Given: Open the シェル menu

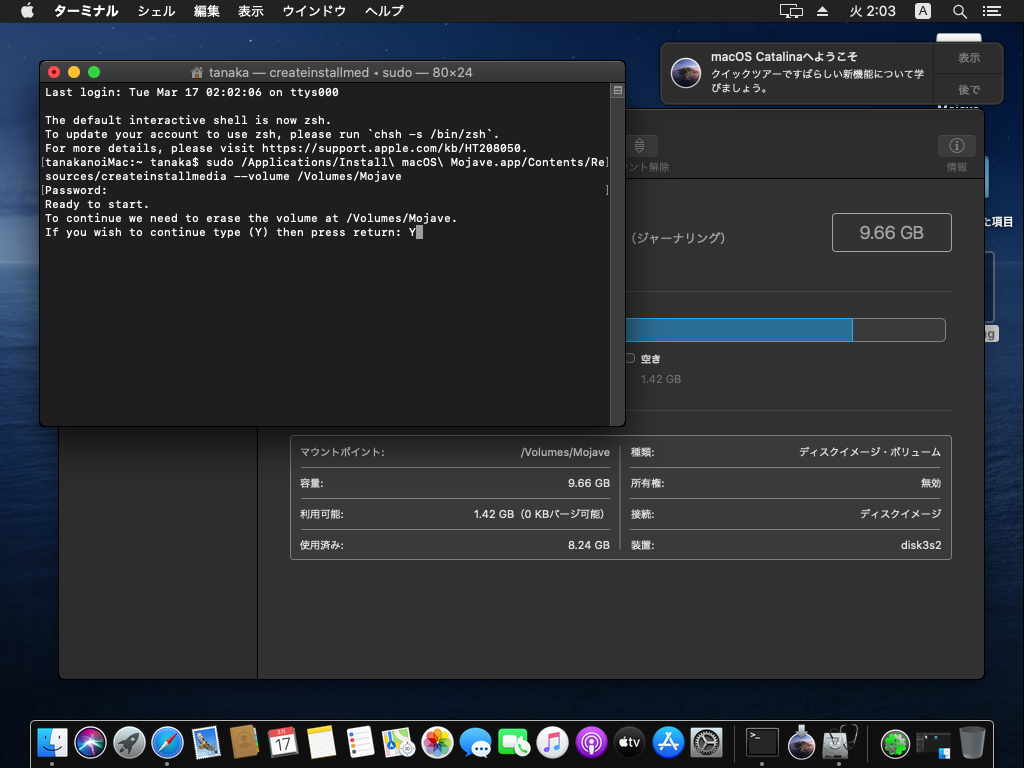Looking at the screenshot, I should coord(156,11).
